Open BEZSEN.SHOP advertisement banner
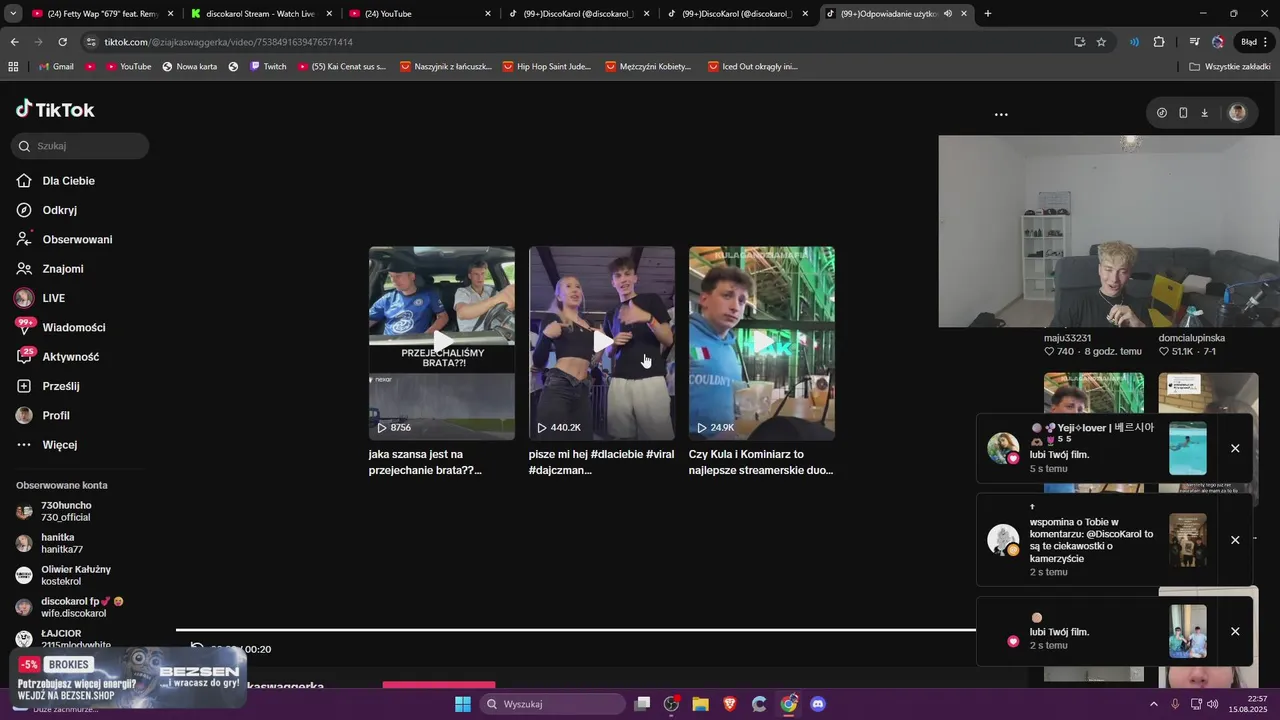 pyautogui.click(x=128, y=678)
